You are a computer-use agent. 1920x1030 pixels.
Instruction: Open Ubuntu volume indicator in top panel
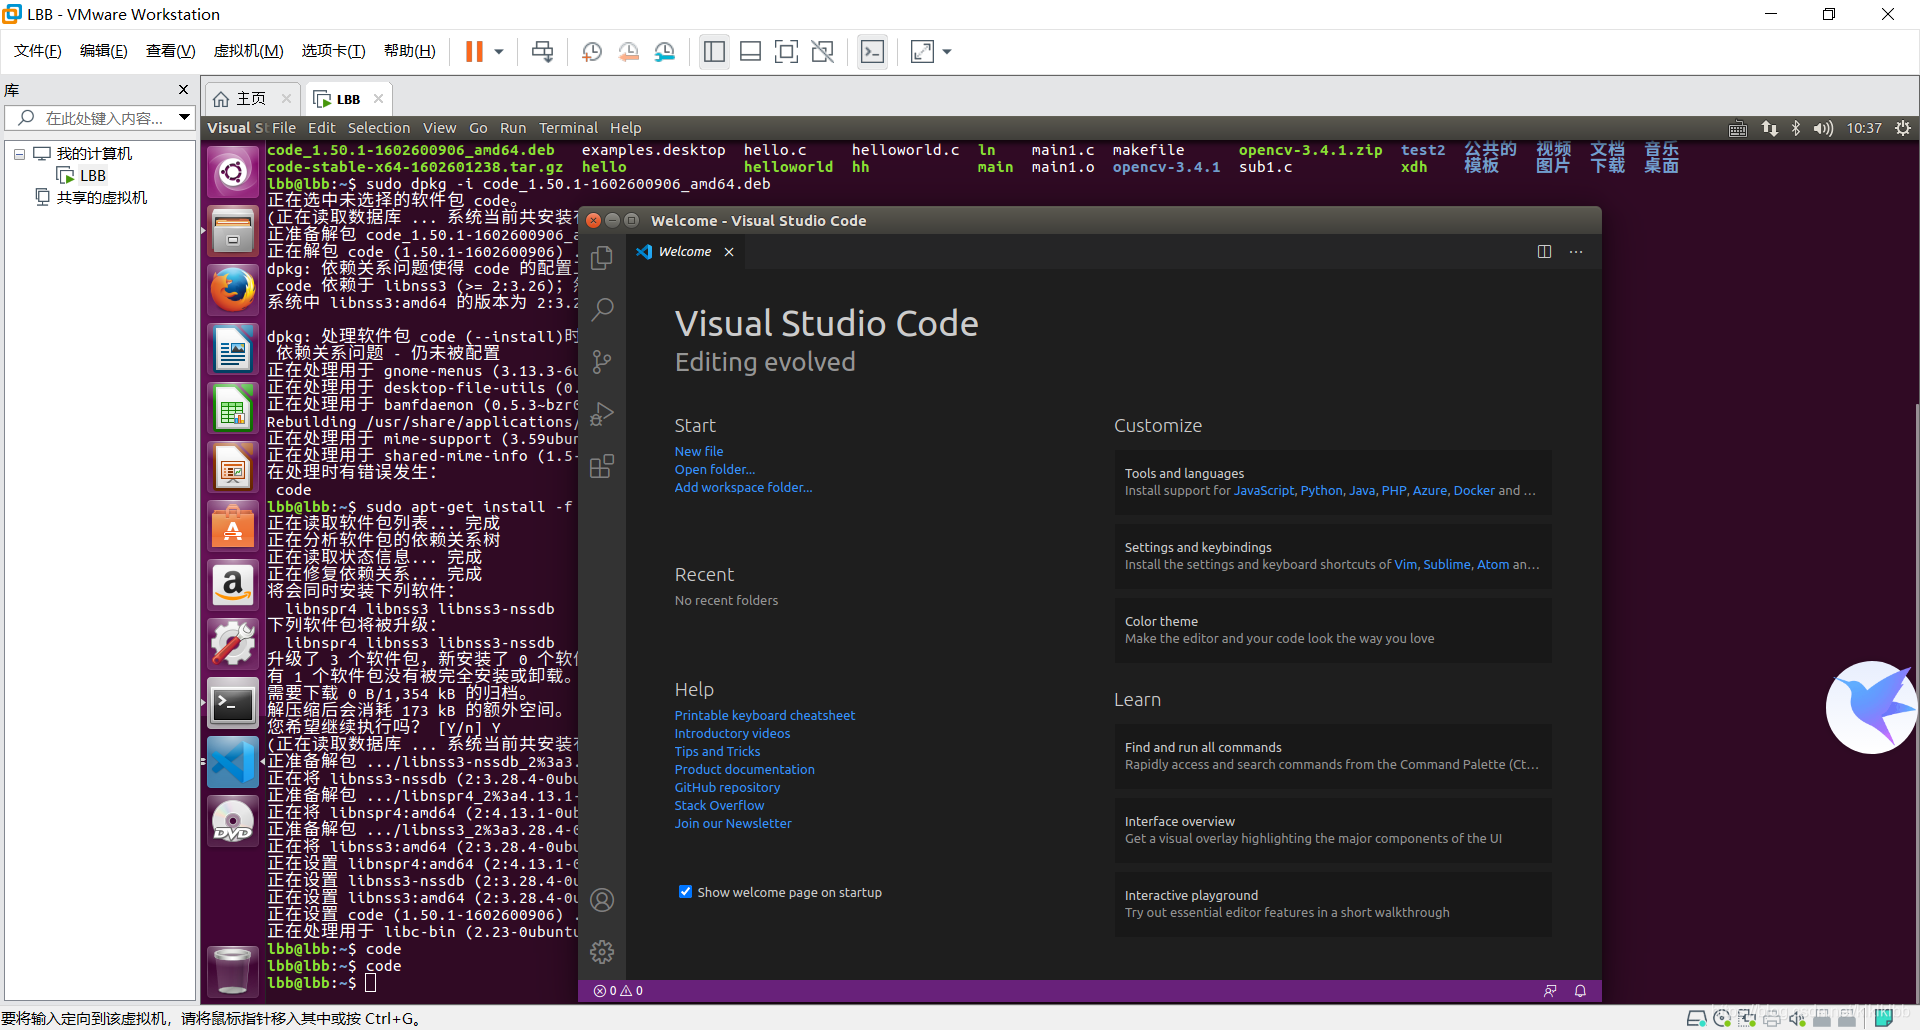coord(1823,128)
